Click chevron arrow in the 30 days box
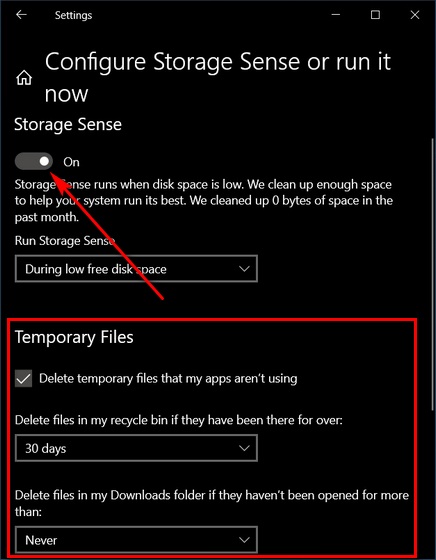The width and height of the screenshot is (436, 560). pos(244,448)
